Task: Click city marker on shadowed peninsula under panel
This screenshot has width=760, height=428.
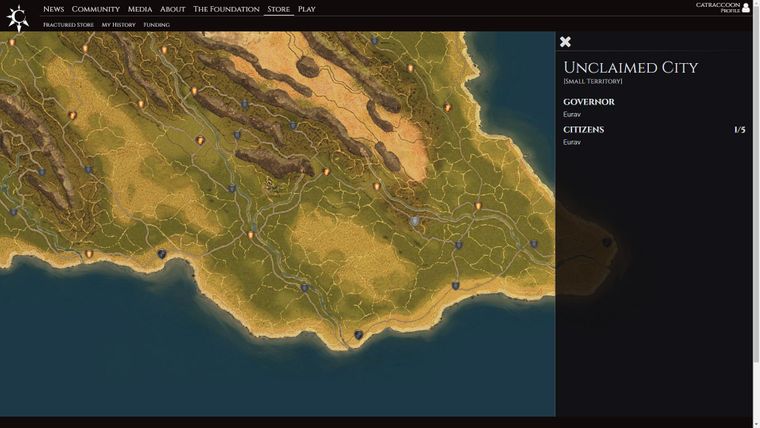Action: point(607,243)
